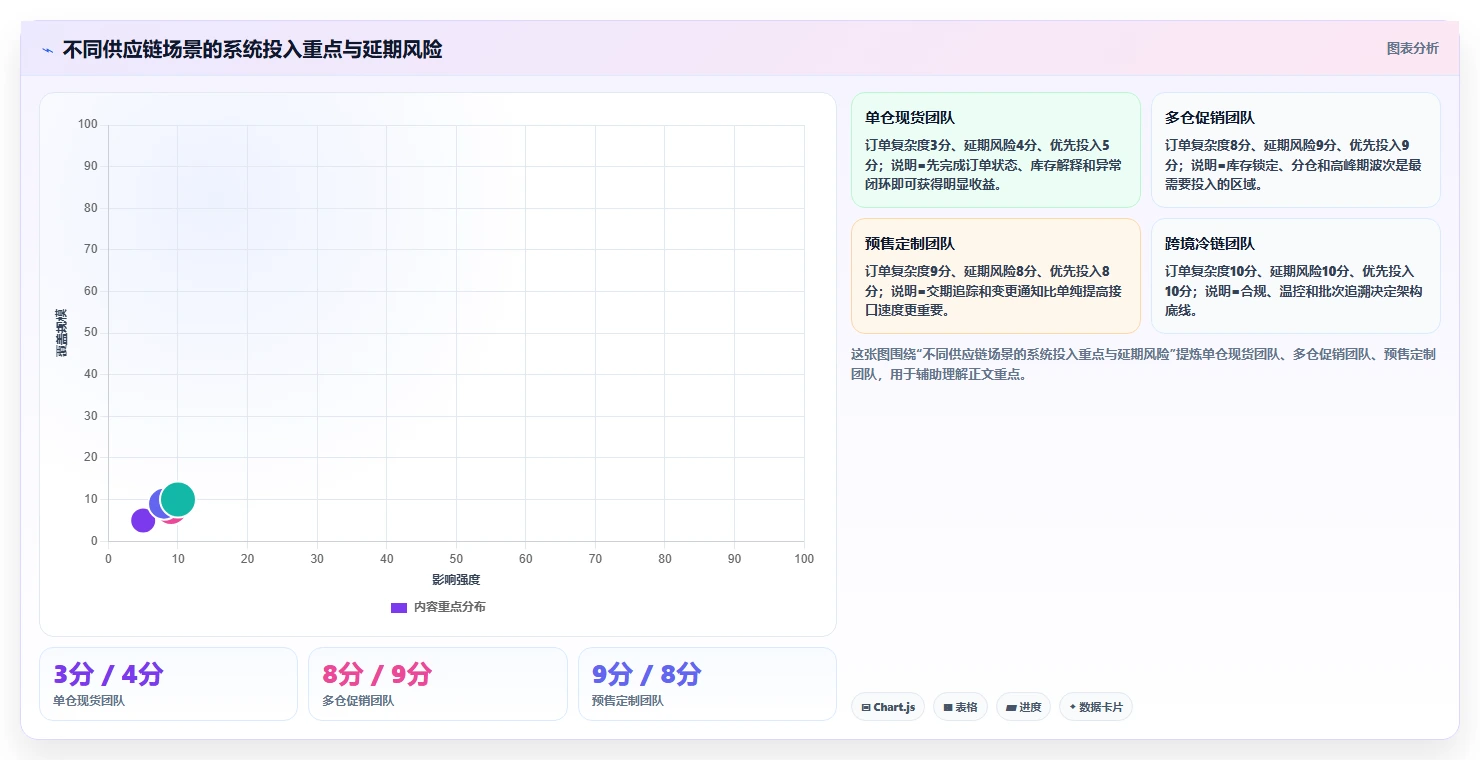Screen dimensions: 1480x760
Task: Click the small purple bubble nearest the origin
Action: pos(143,520)
